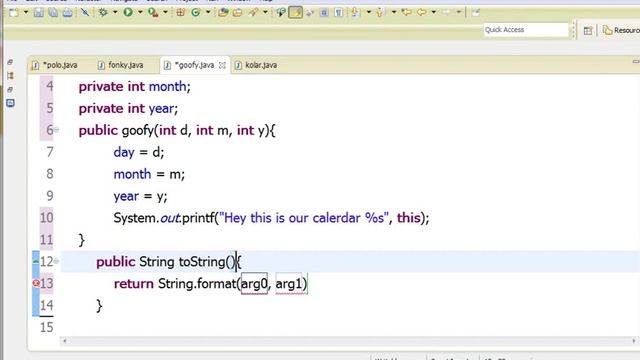Click on the word 'printf' in line 10

[x=198, y=218]
